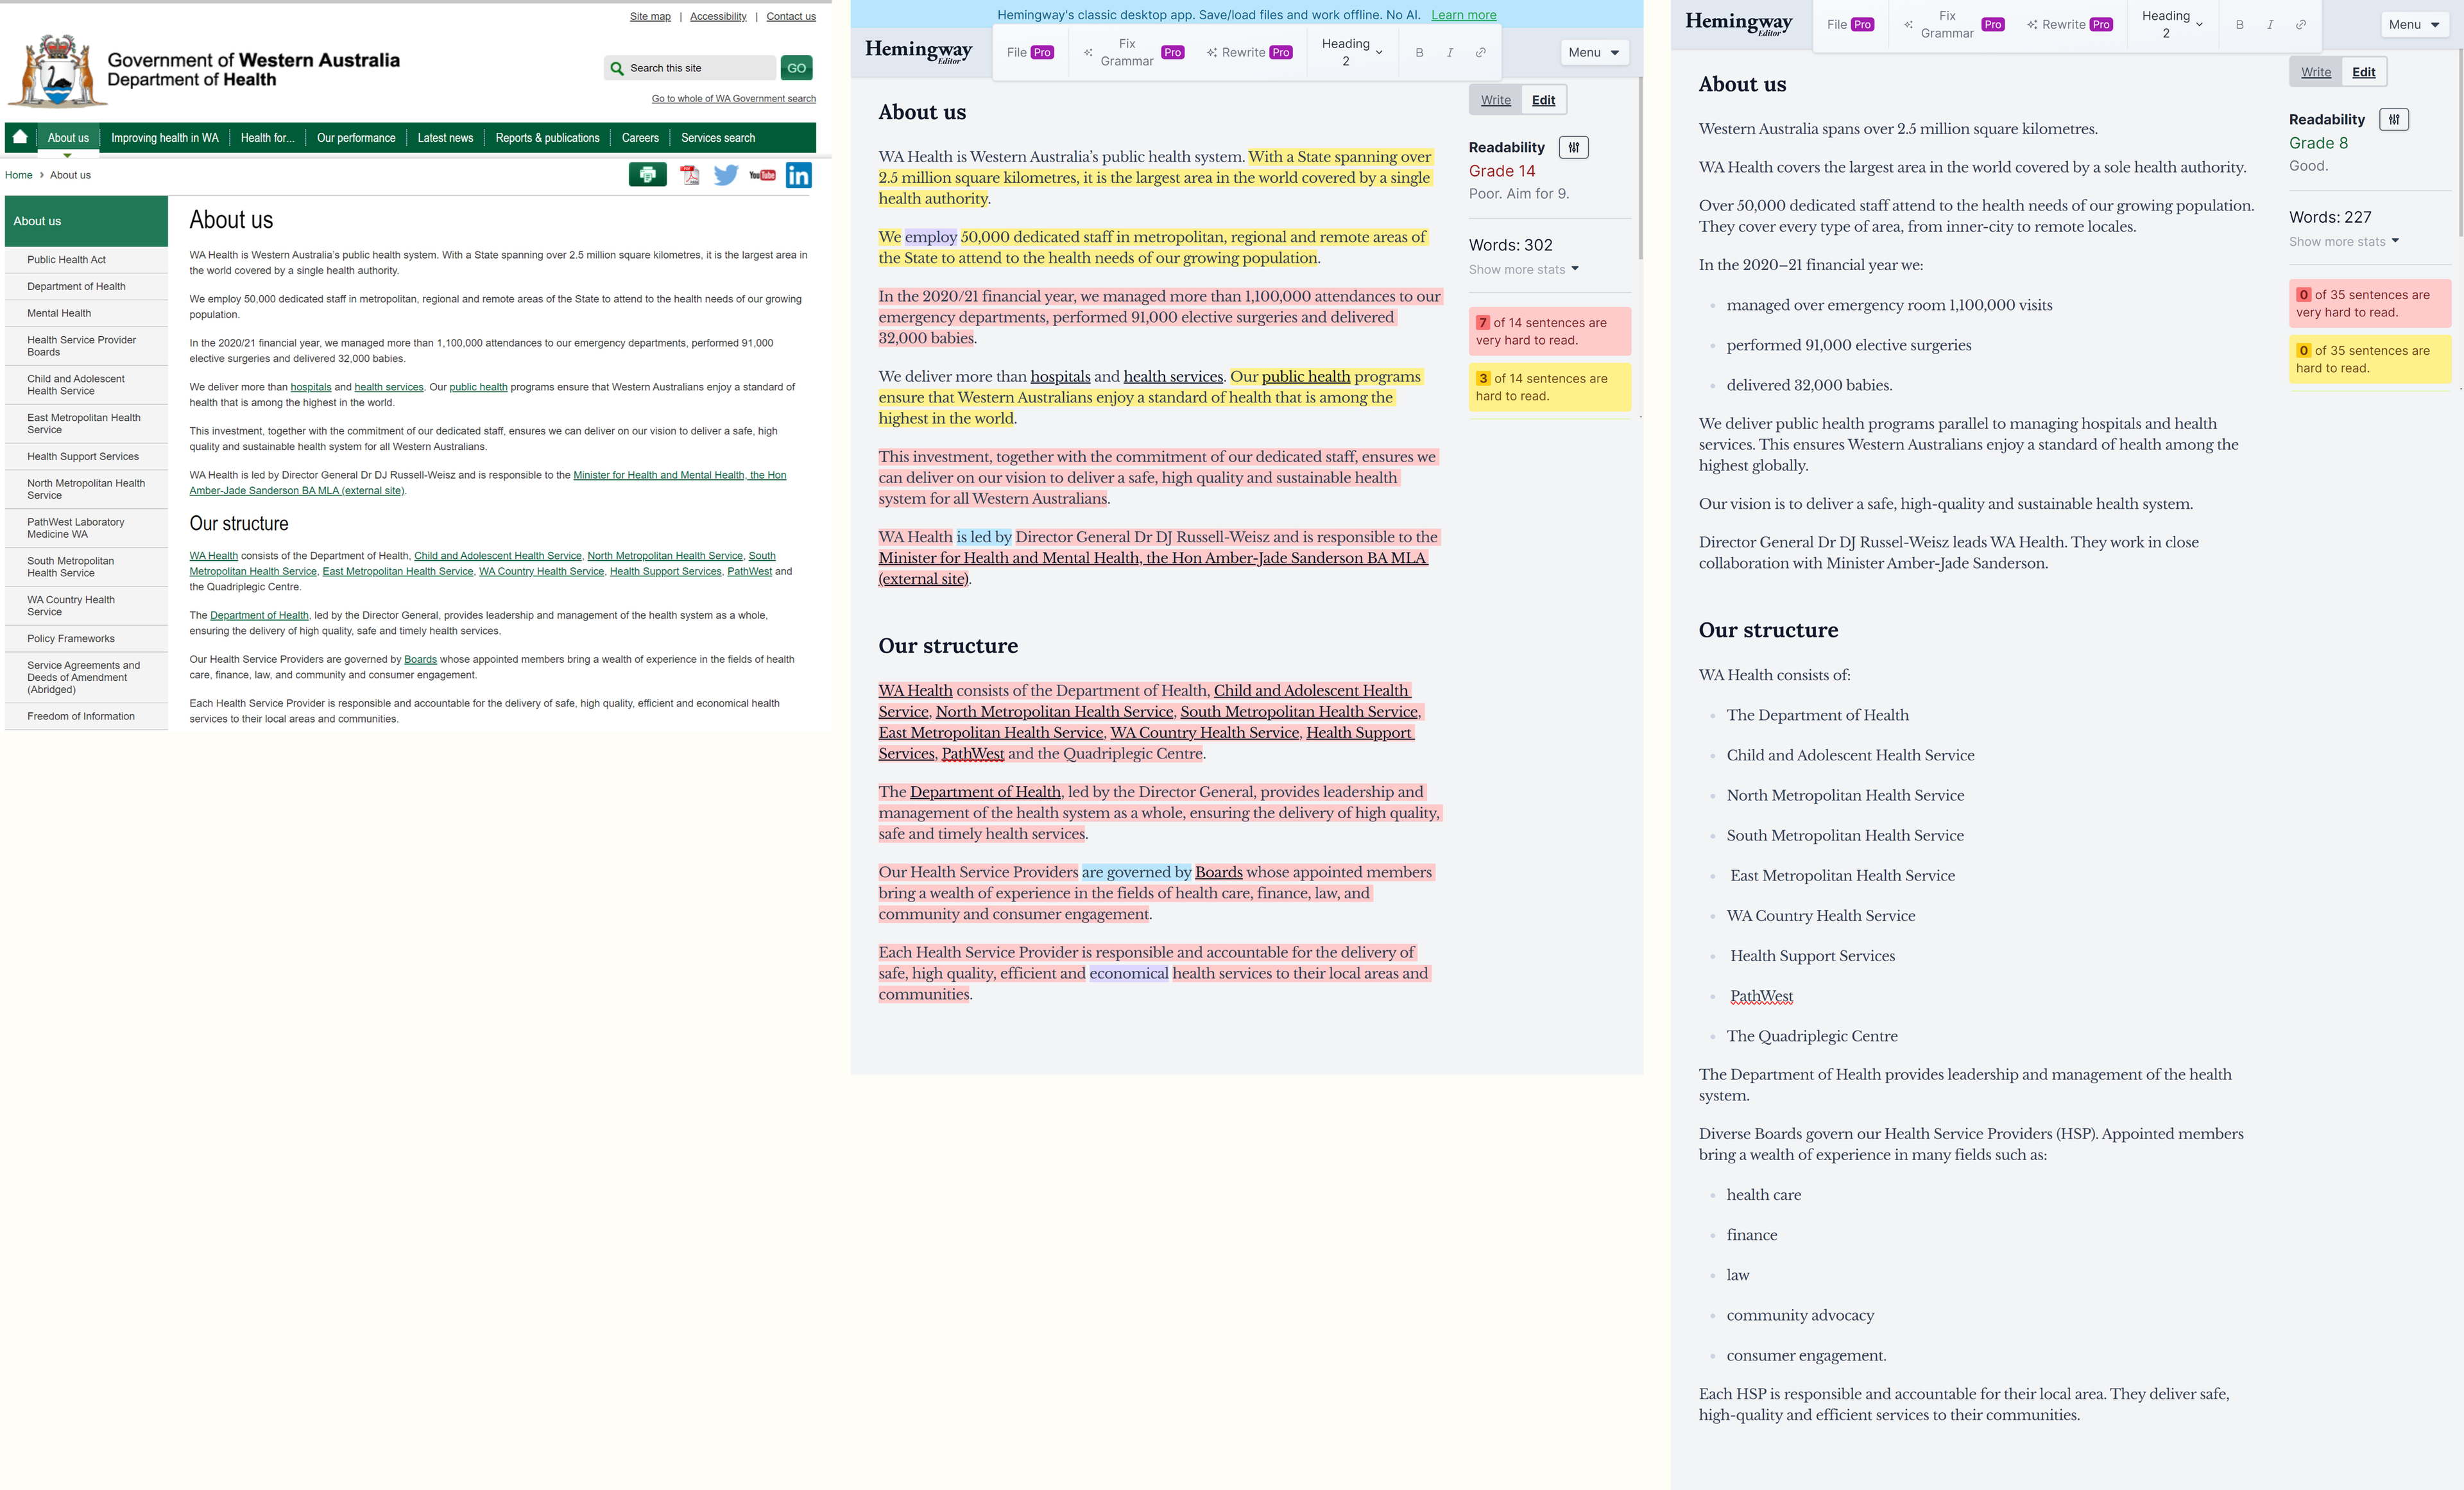Open Latest news navigation tab
The width and height of the screenshot is (2464, 1490).
click(x=445, y=138)
